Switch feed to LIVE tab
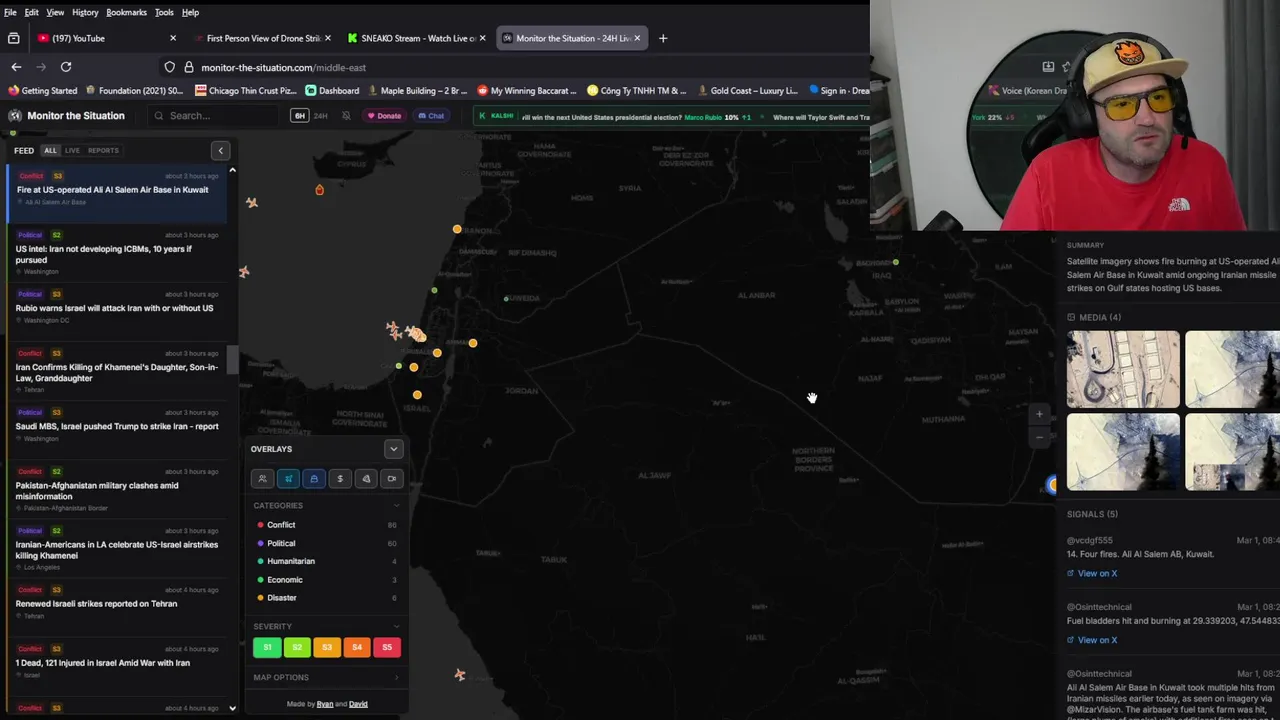 (72, 150)
